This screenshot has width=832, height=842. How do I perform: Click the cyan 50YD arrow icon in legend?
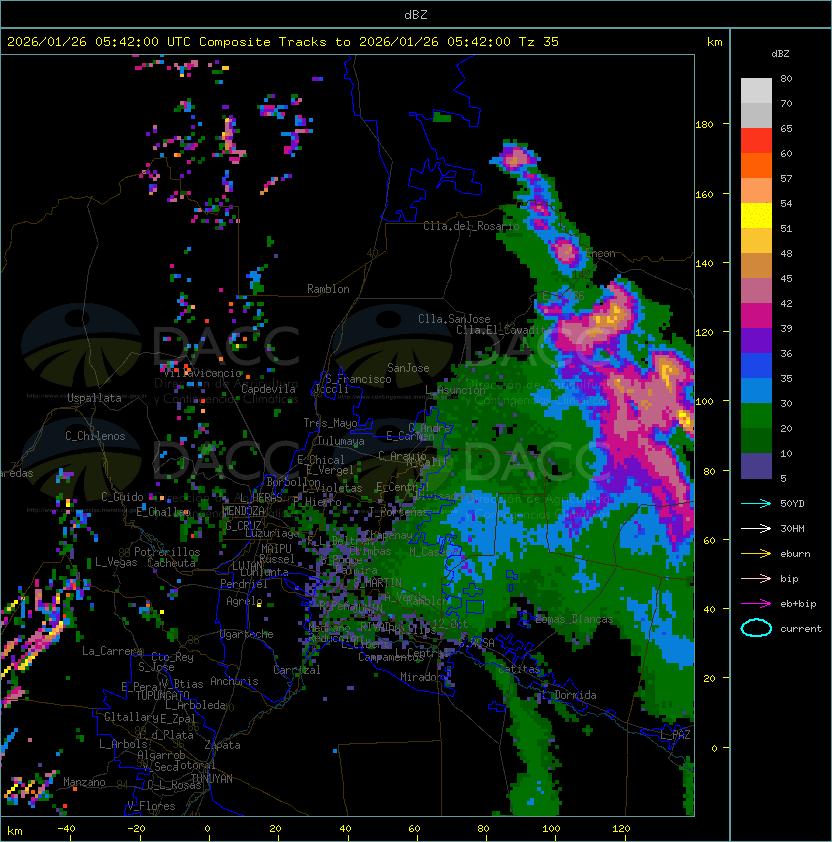pyautogui.click(x=756, y=503)
